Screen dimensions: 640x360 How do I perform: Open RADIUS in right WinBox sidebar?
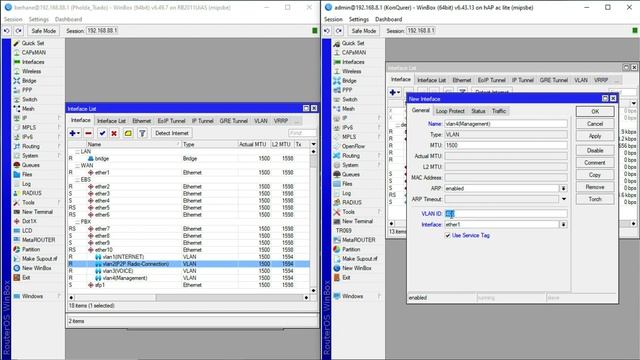click(x=352, y=203)
